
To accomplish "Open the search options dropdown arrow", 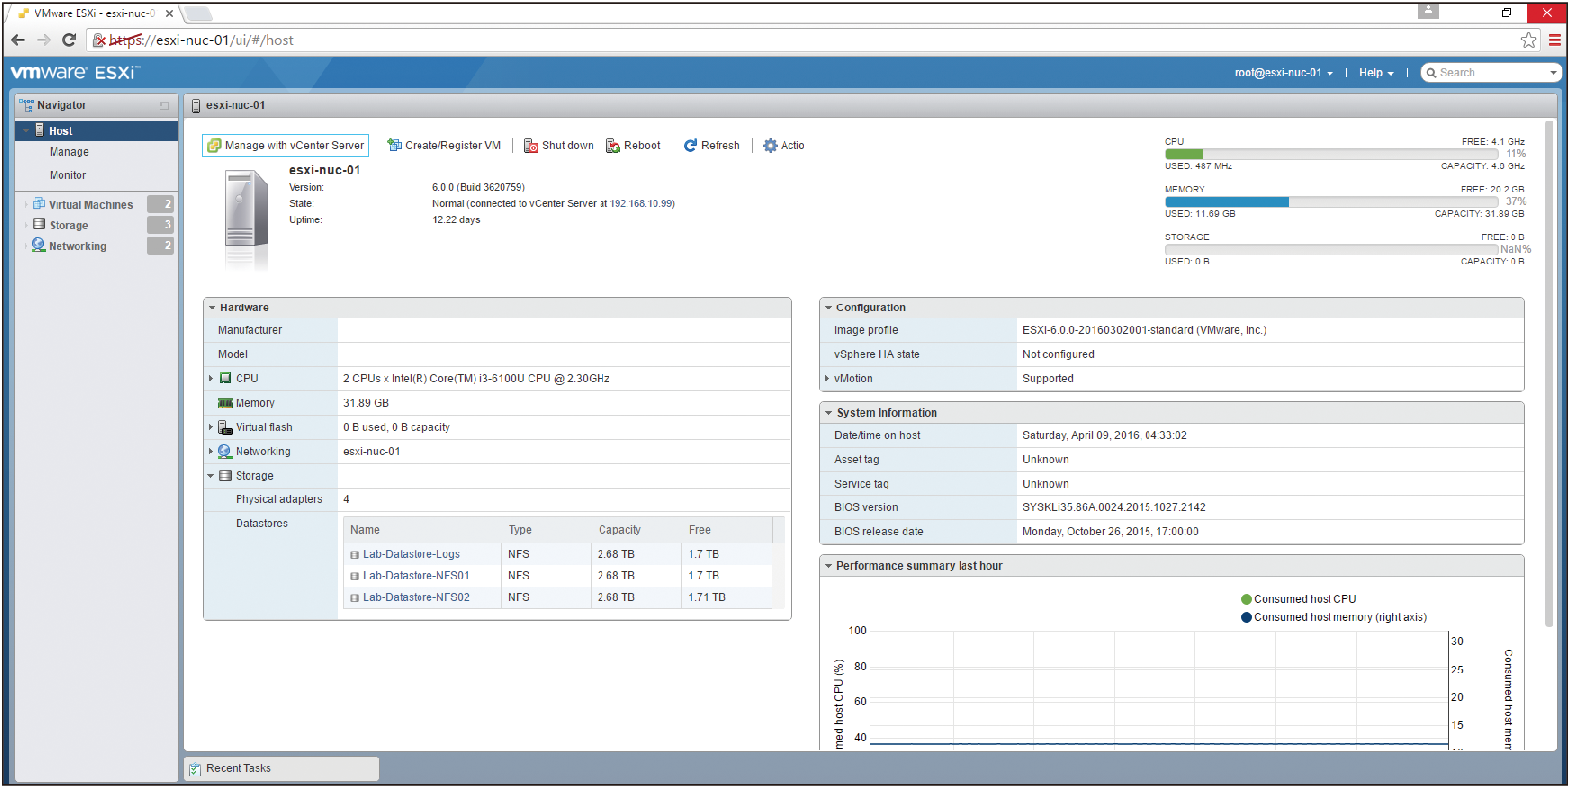I will (x=1553, y=72).
